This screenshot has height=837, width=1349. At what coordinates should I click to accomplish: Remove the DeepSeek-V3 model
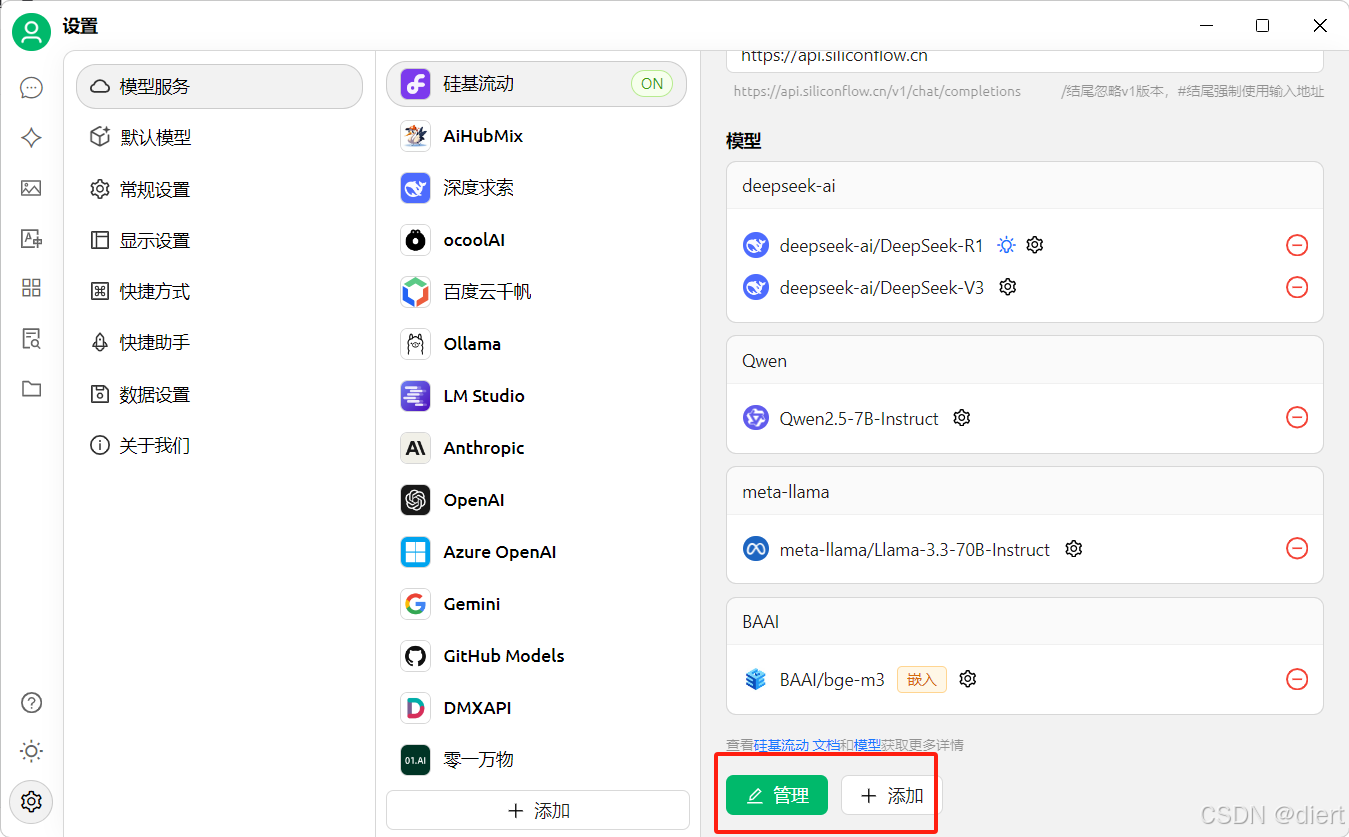1297,287
